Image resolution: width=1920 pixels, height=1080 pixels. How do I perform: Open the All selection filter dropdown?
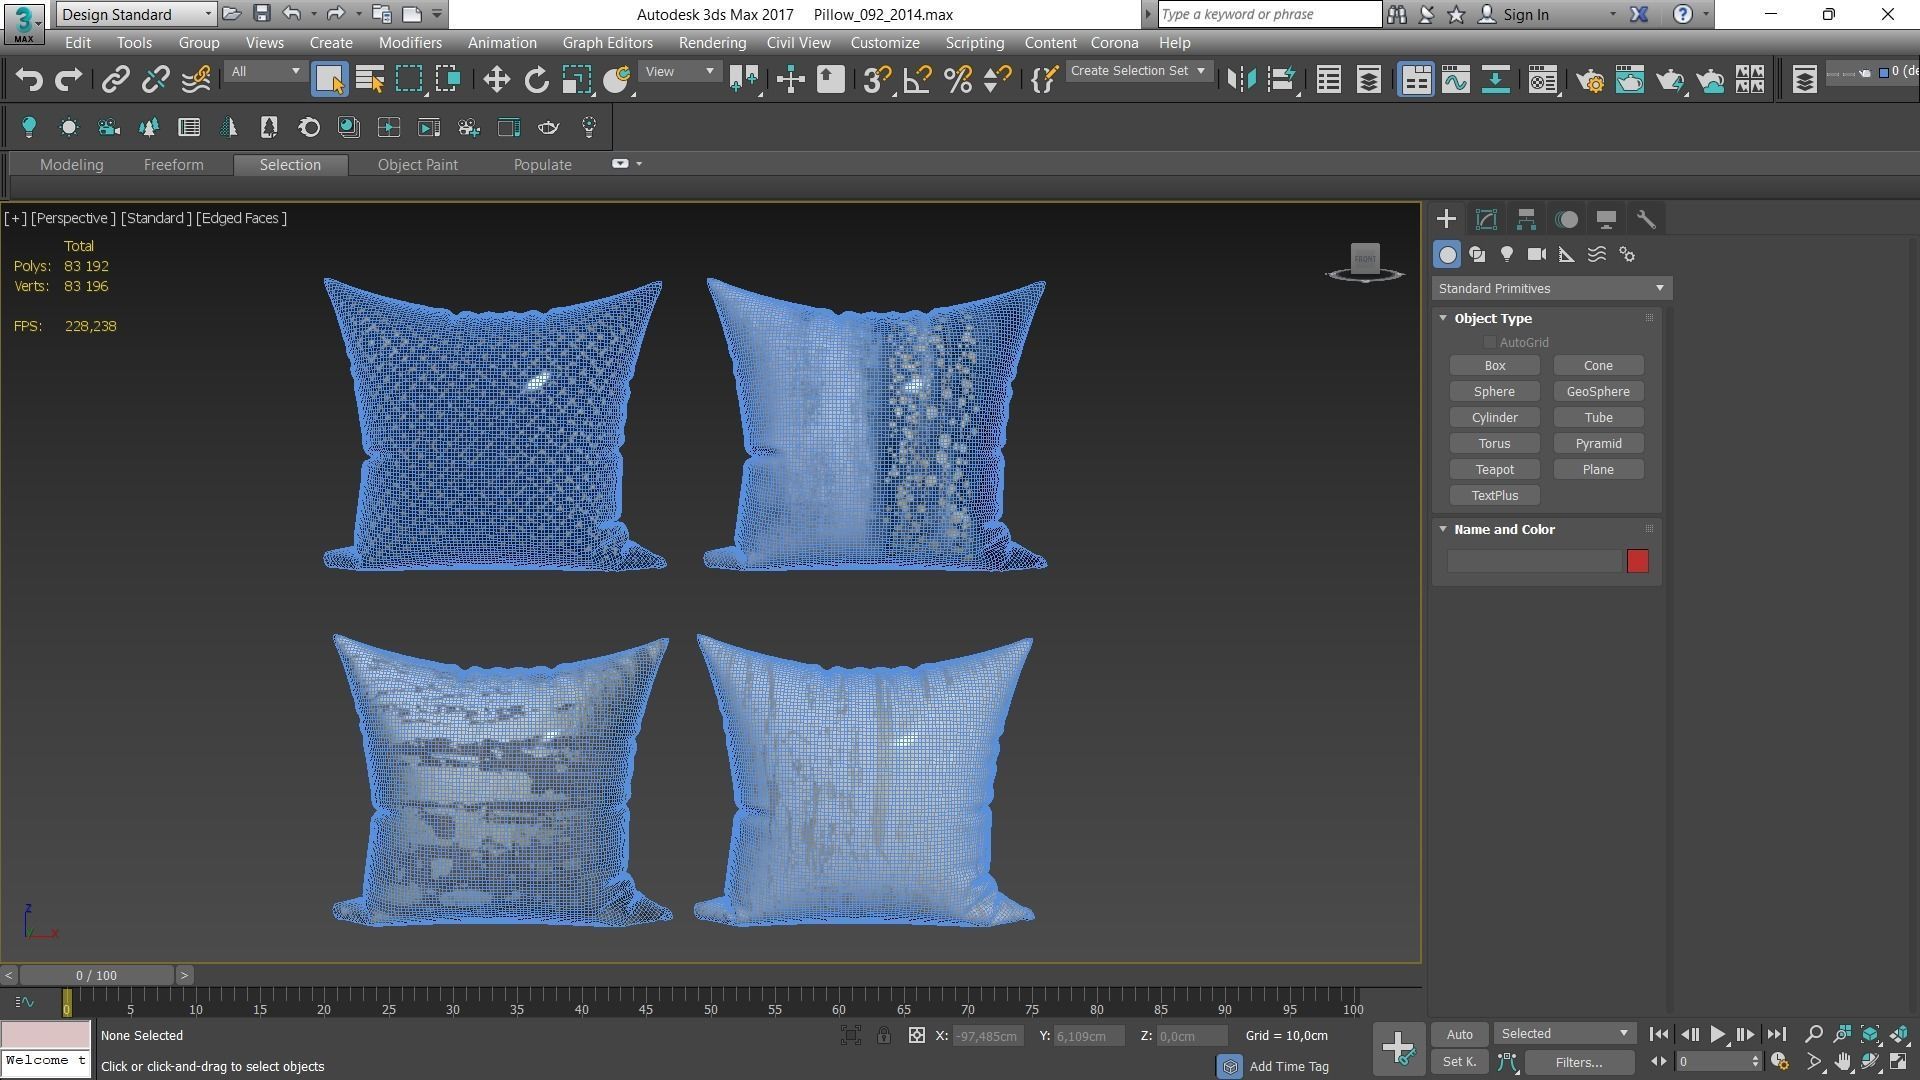pyautogui.click(x=264, y=72)
